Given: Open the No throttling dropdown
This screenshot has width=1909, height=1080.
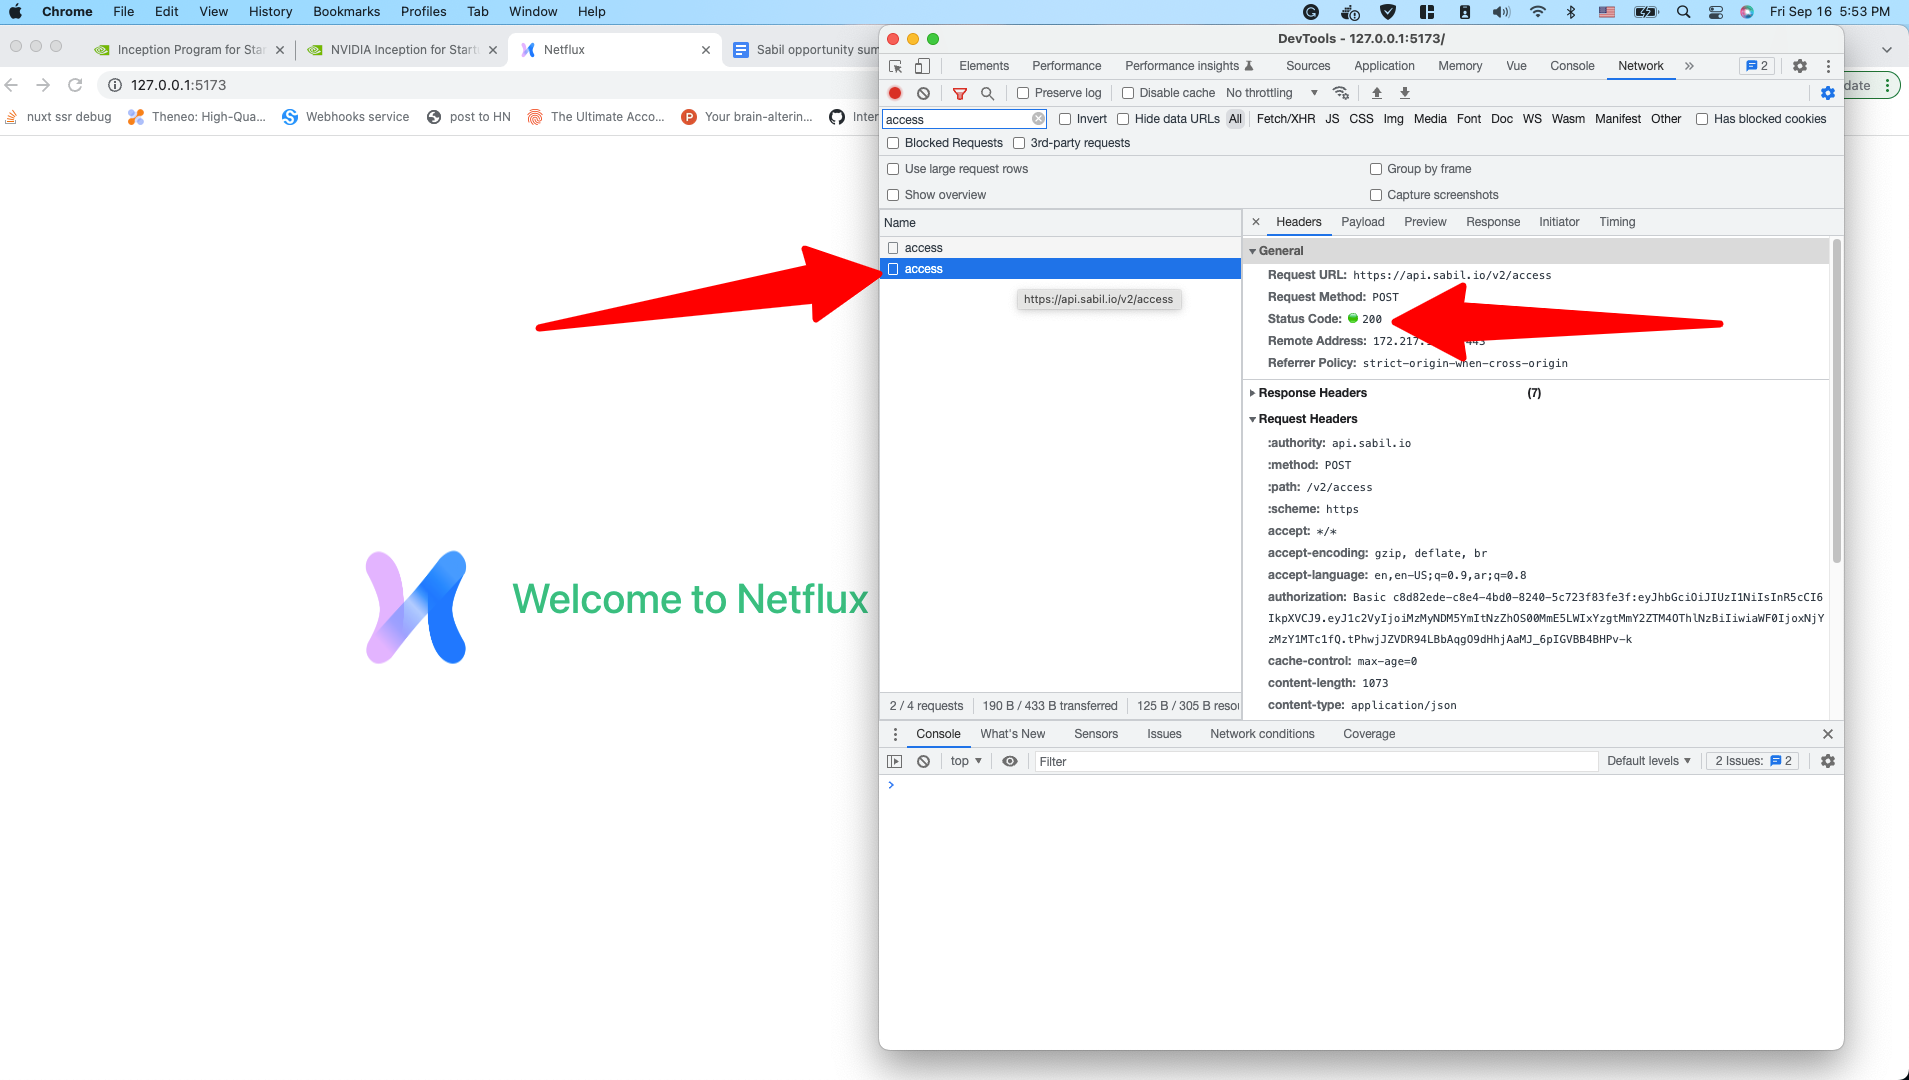Looking at the screenshot, I should point(1272,93).
